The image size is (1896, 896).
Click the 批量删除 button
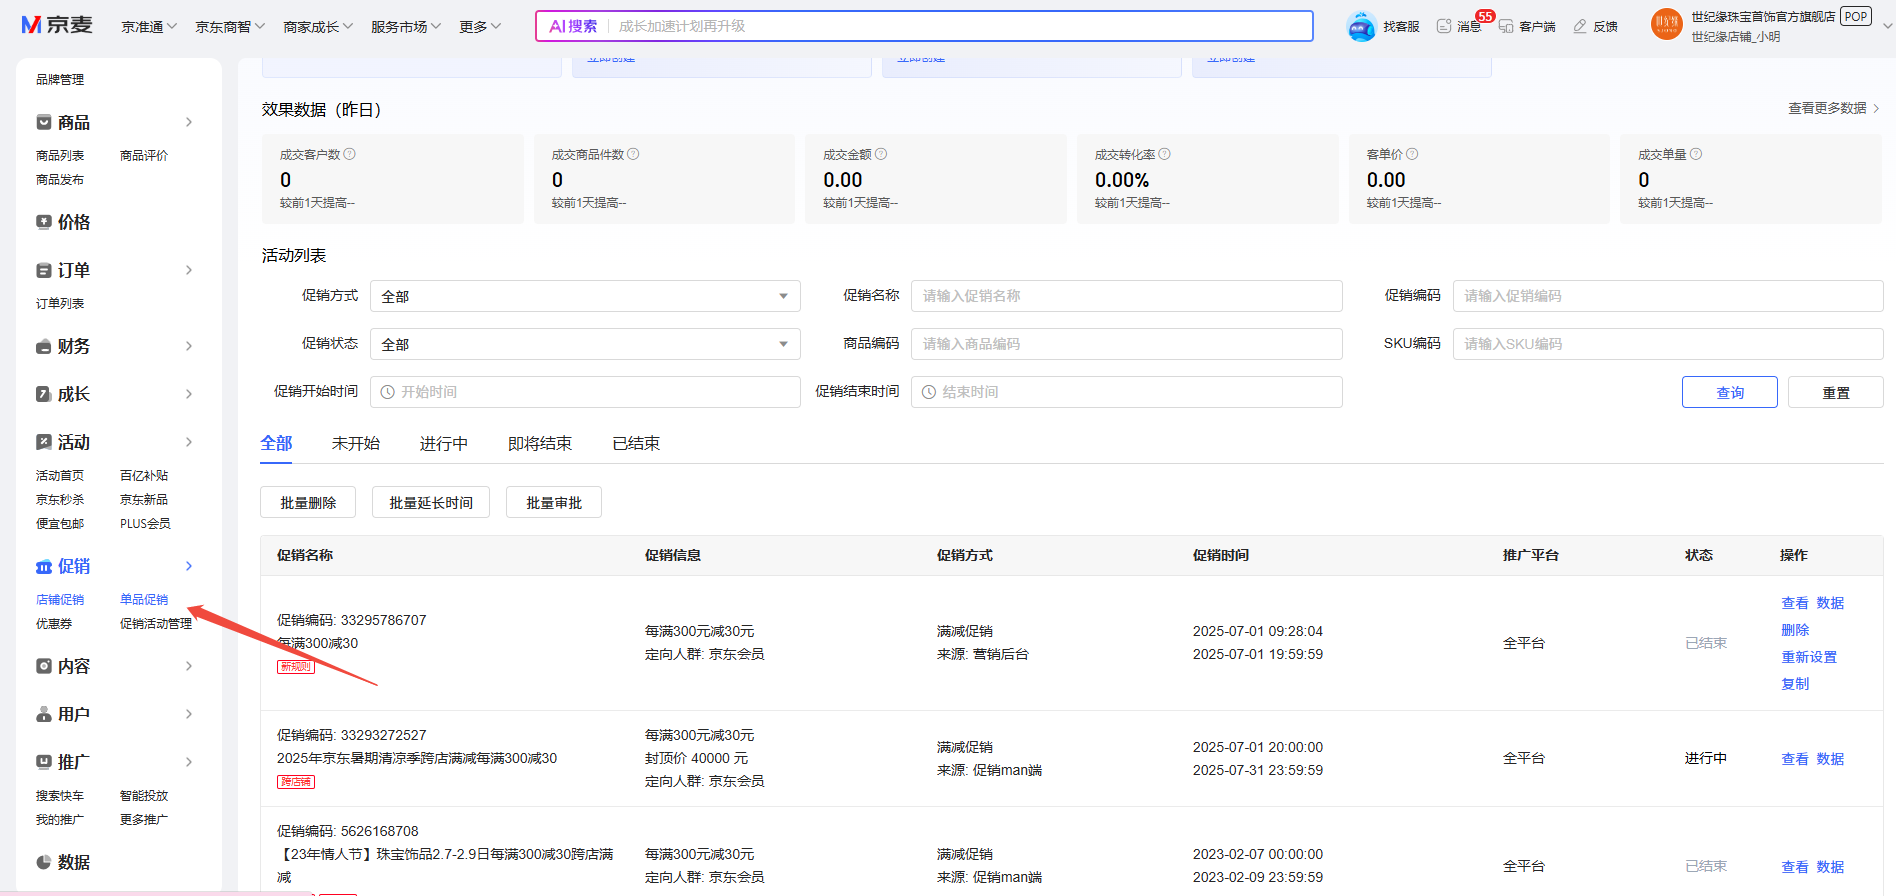[x=308, y=502]
